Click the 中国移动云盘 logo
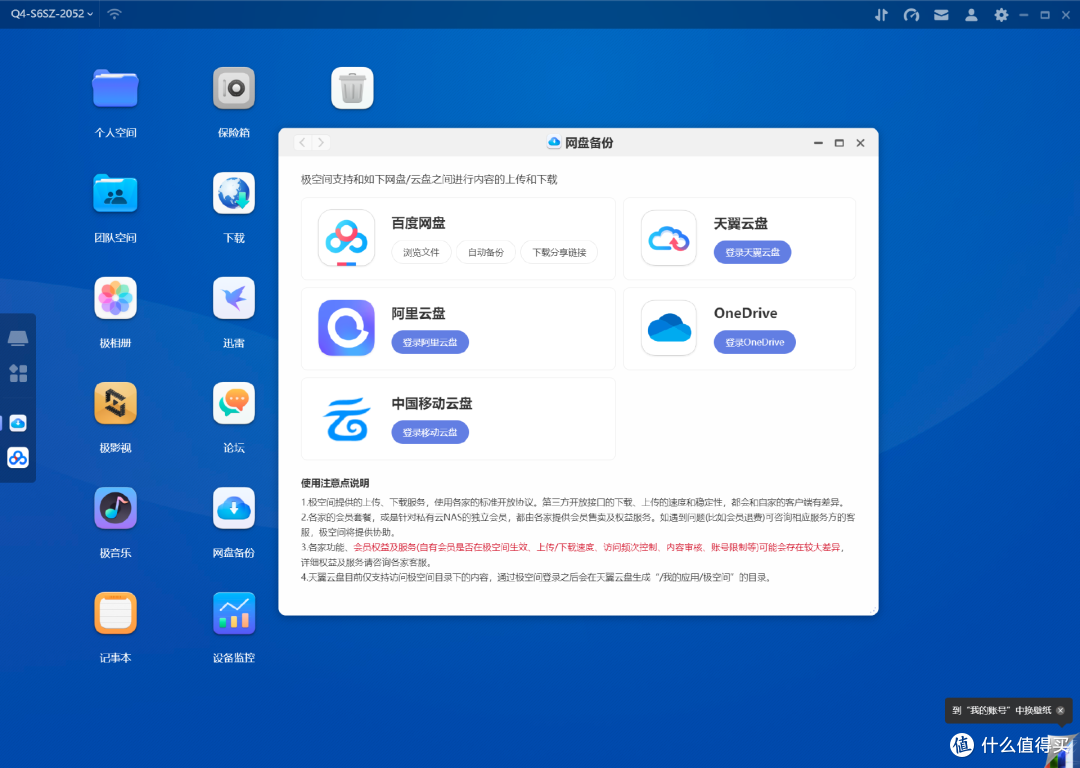The width and height of the screenshot is (1080, 768). click(x=347, y=419)
